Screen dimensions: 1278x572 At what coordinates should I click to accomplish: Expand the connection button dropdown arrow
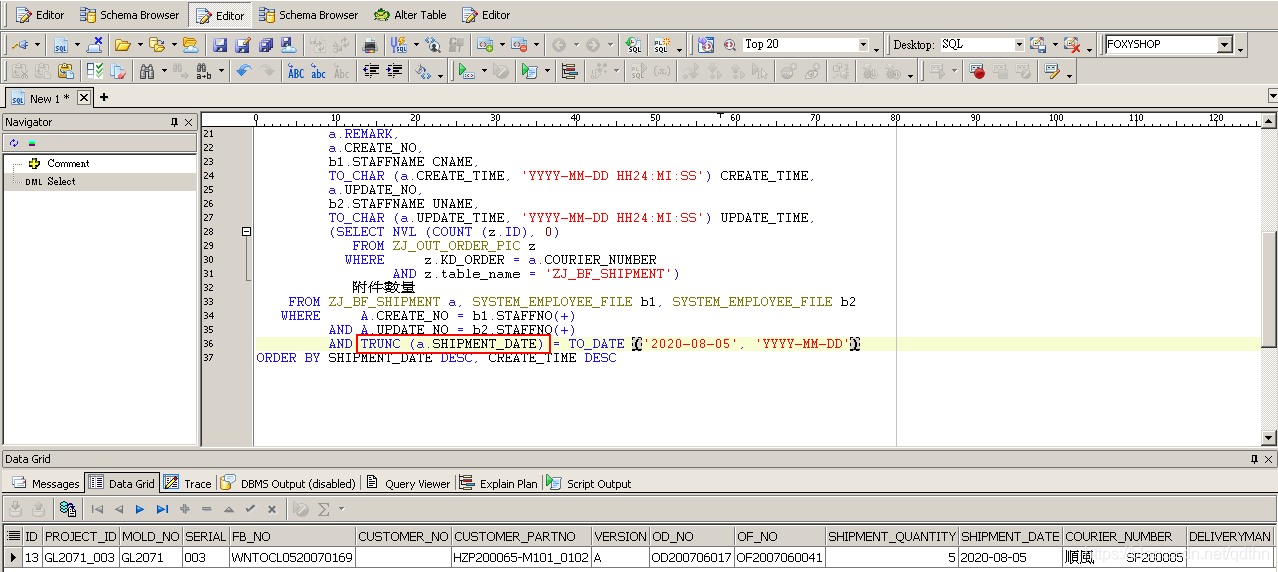click(39, 45)
